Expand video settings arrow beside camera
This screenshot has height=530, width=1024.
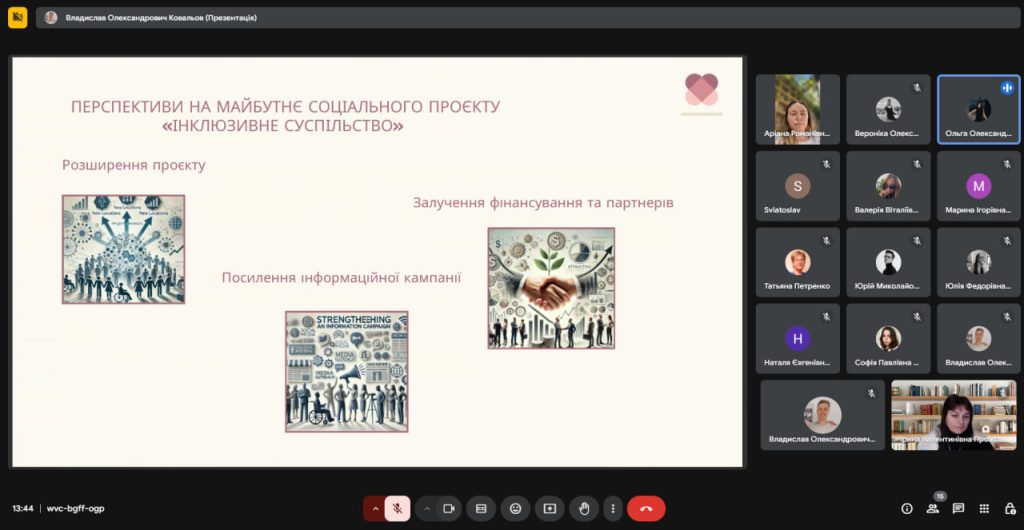point(427,508)
